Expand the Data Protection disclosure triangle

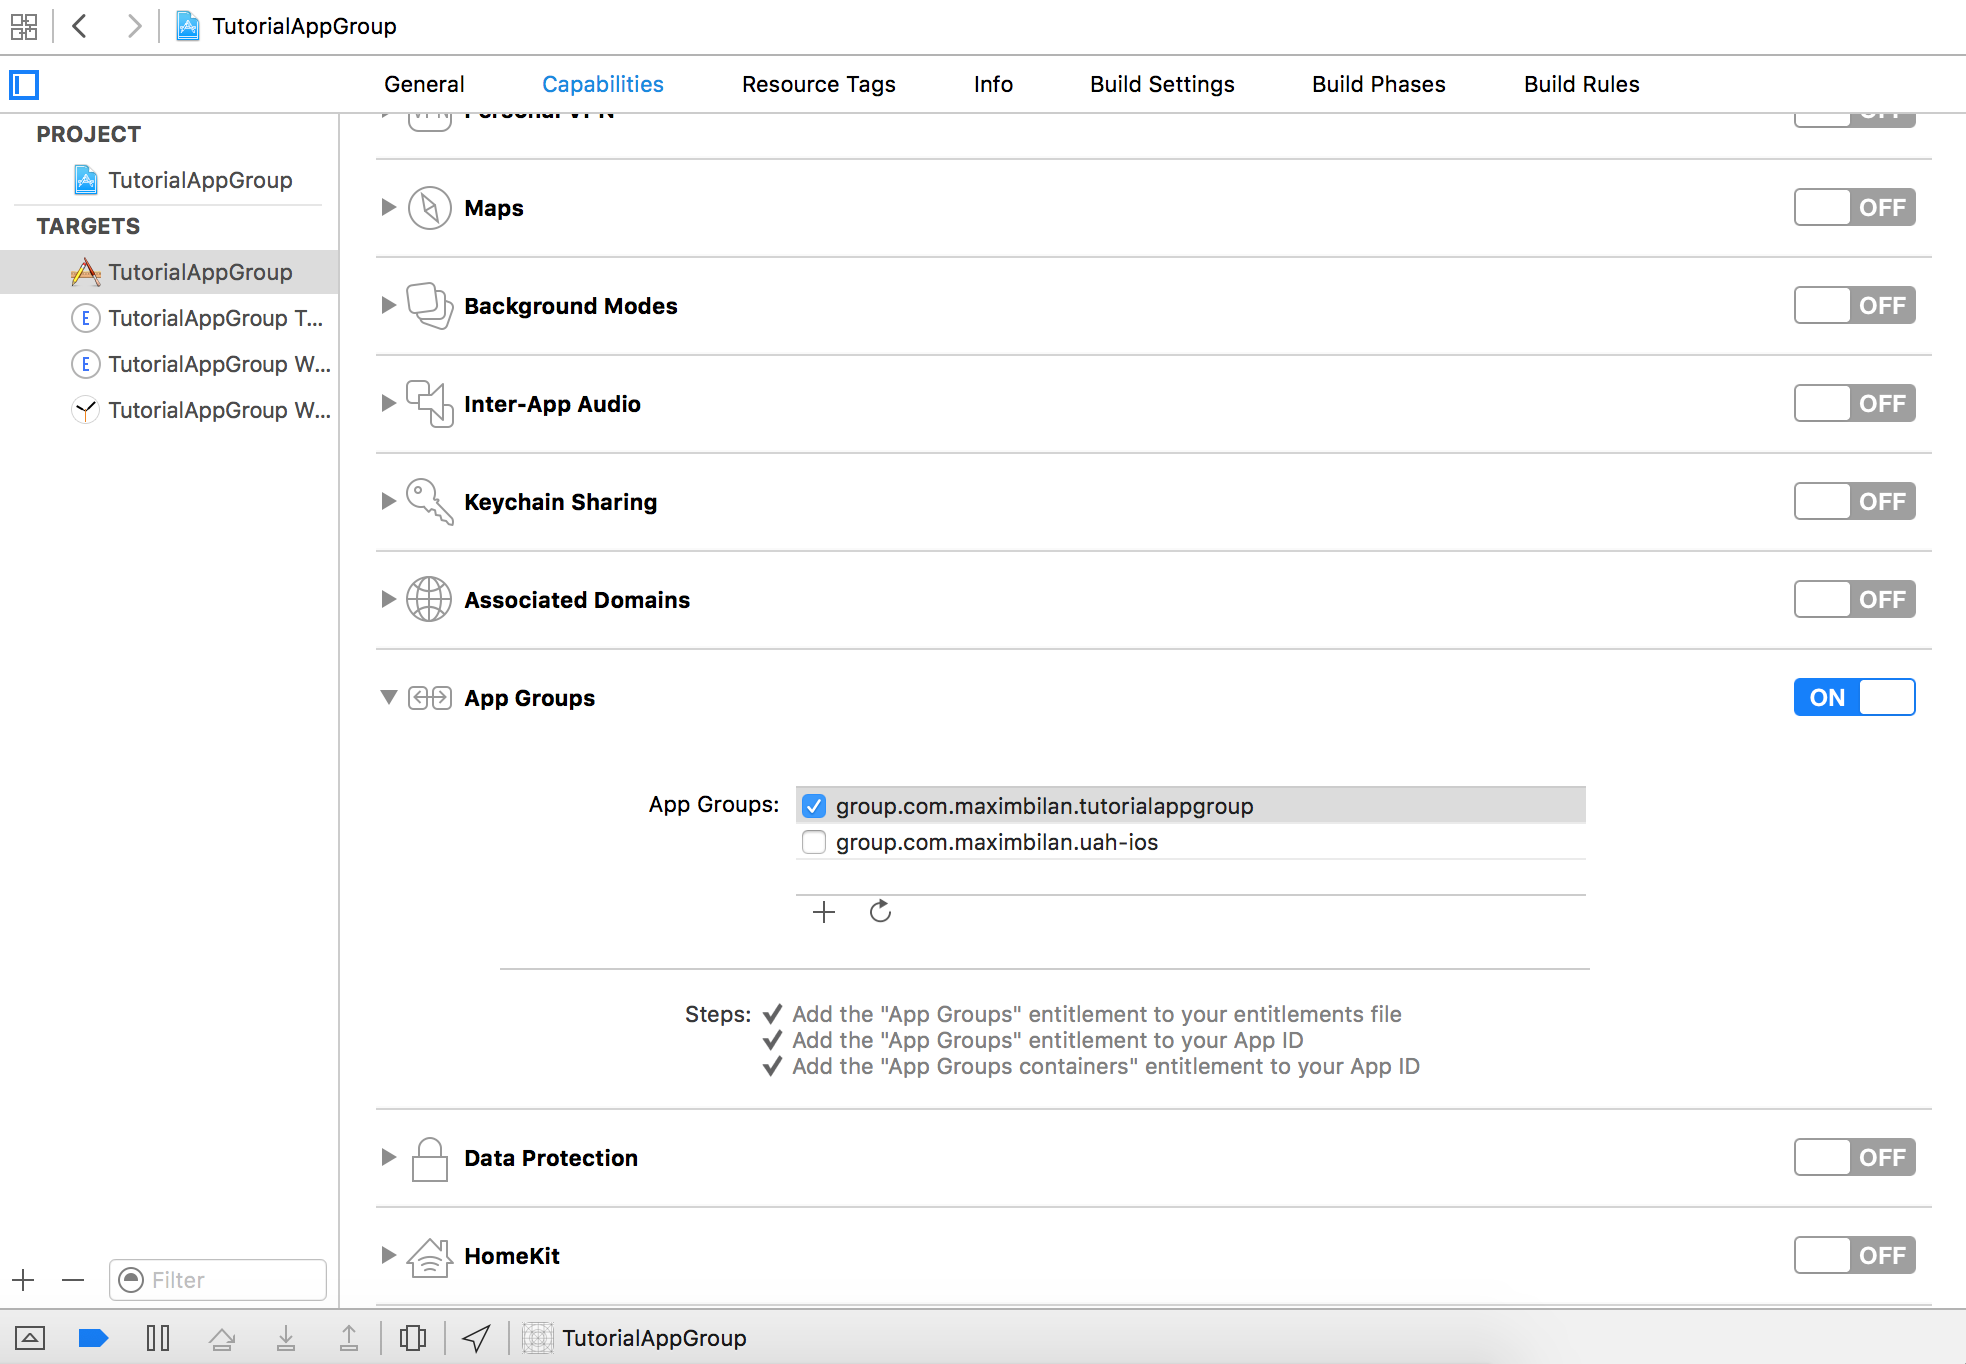pyautogui.click(x=389, y=1157)
